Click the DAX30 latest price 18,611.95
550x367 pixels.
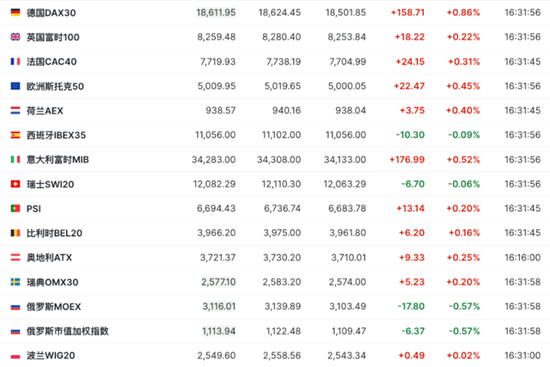[216, 13]
